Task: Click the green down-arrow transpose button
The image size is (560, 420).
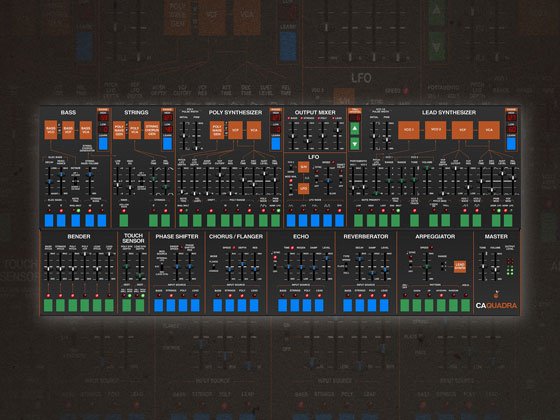Action: [354, 144]
